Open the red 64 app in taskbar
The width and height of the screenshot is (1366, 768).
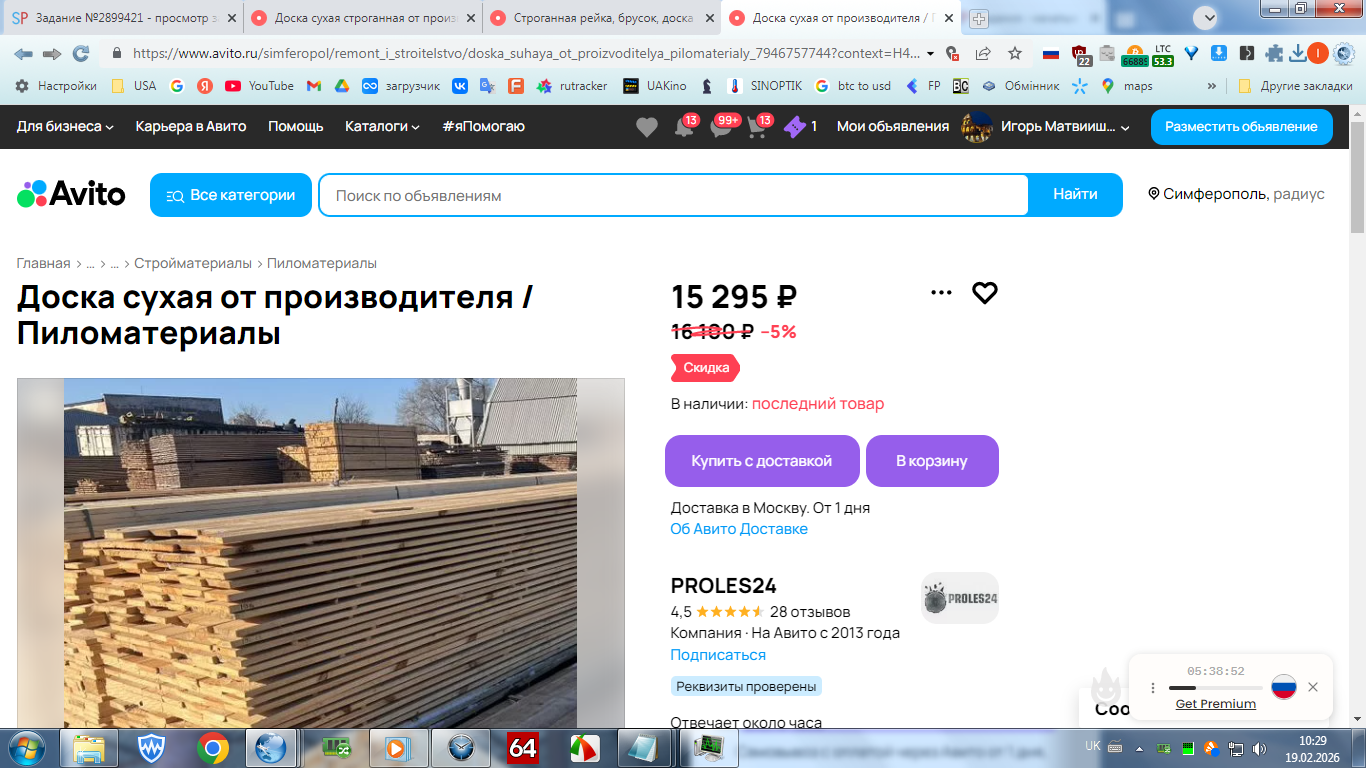click(x=523, y=747)
